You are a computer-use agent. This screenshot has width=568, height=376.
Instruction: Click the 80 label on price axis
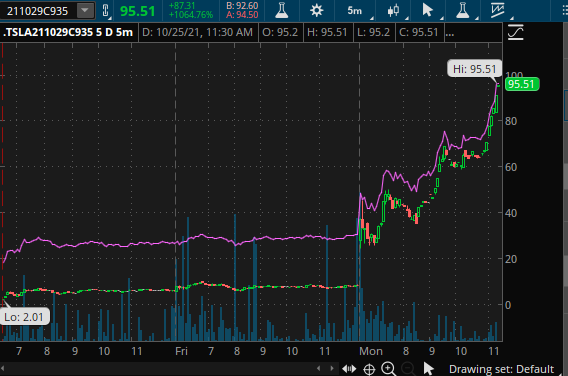click(511, 121)
